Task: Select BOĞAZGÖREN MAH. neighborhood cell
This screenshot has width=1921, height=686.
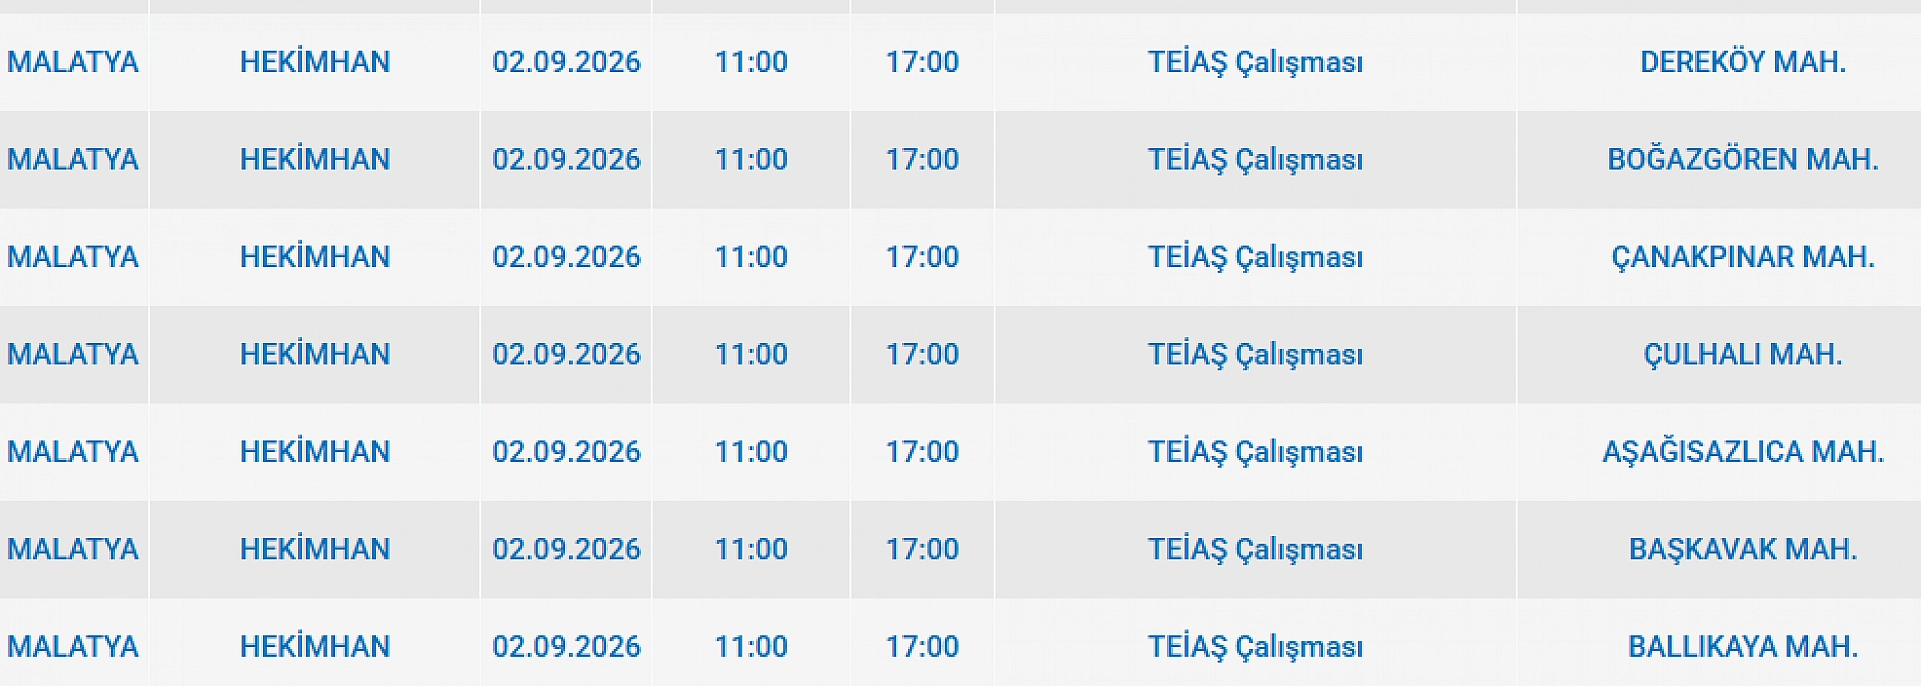Action: pyautogui.click(x=1718, y=160)
